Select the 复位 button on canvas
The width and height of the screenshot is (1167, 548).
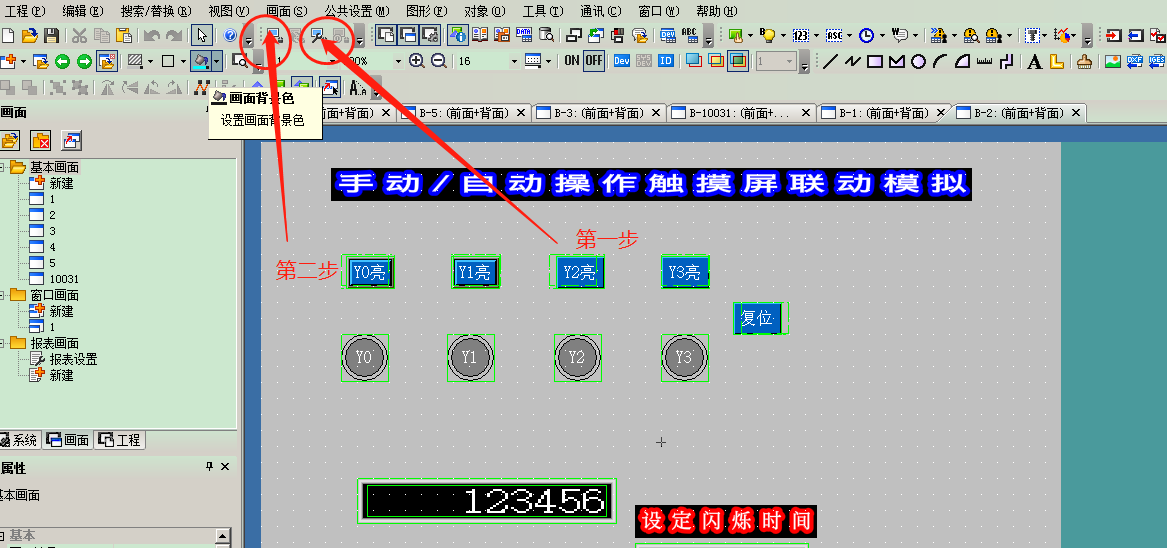[758, 318]
